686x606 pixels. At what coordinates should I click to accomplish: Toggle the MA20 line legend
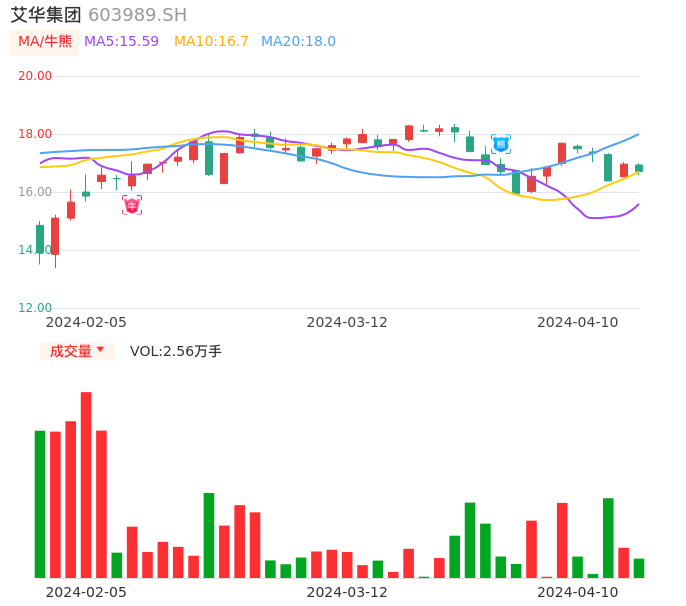[x=298, y=42]
